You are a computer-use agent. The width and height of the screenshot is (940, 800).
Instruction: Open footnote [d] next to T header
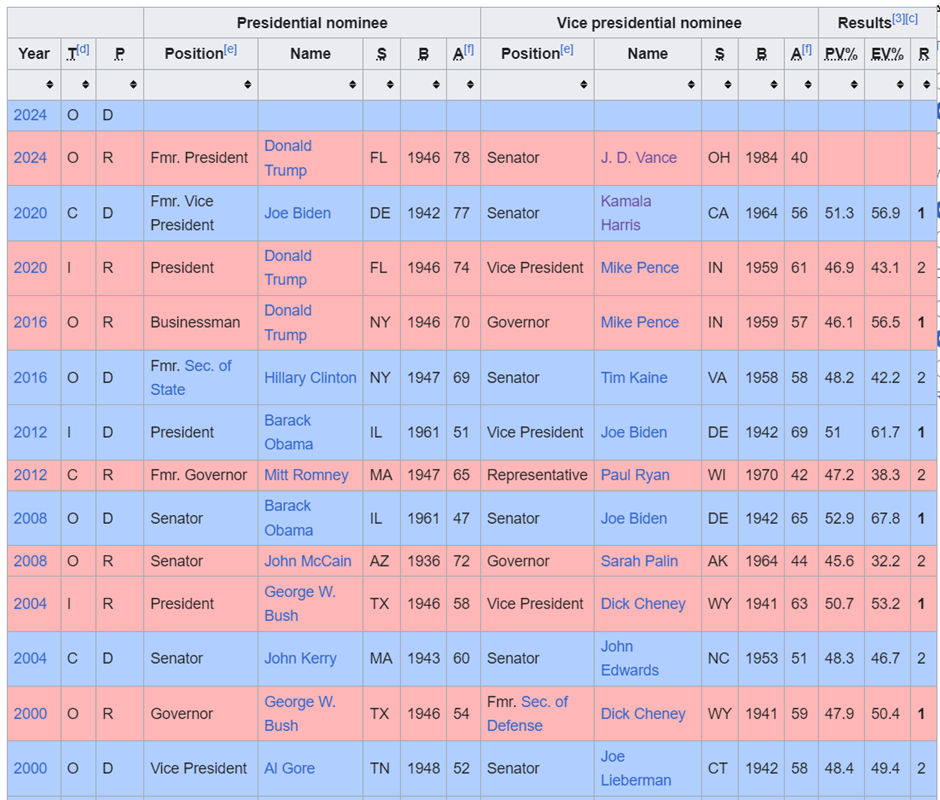coord(83,49)
